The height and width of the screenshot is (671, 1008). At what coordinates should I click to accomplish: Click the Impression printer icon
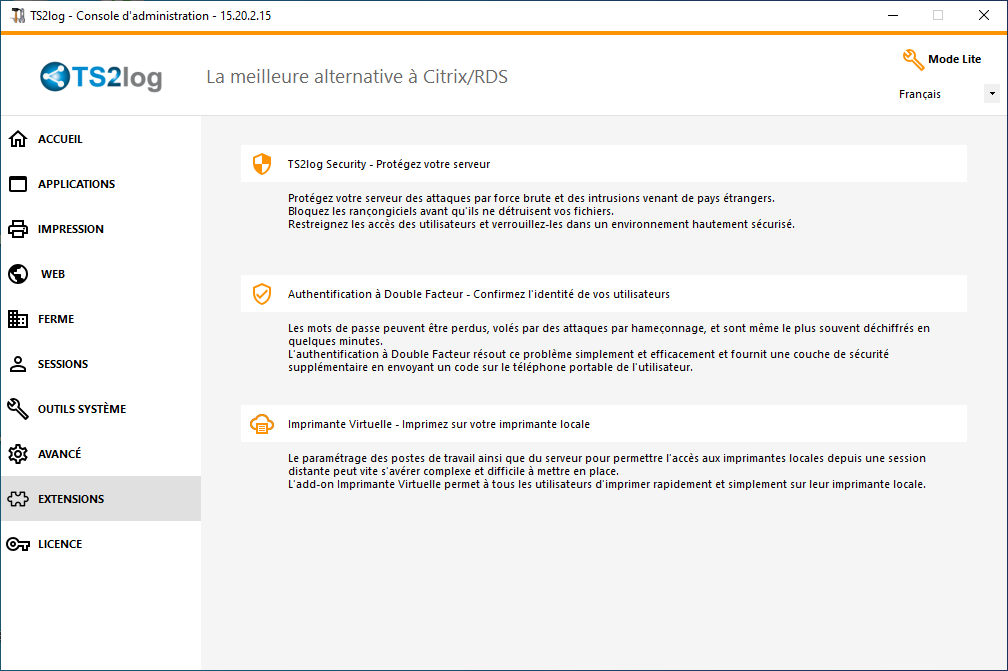pos(18,229)
